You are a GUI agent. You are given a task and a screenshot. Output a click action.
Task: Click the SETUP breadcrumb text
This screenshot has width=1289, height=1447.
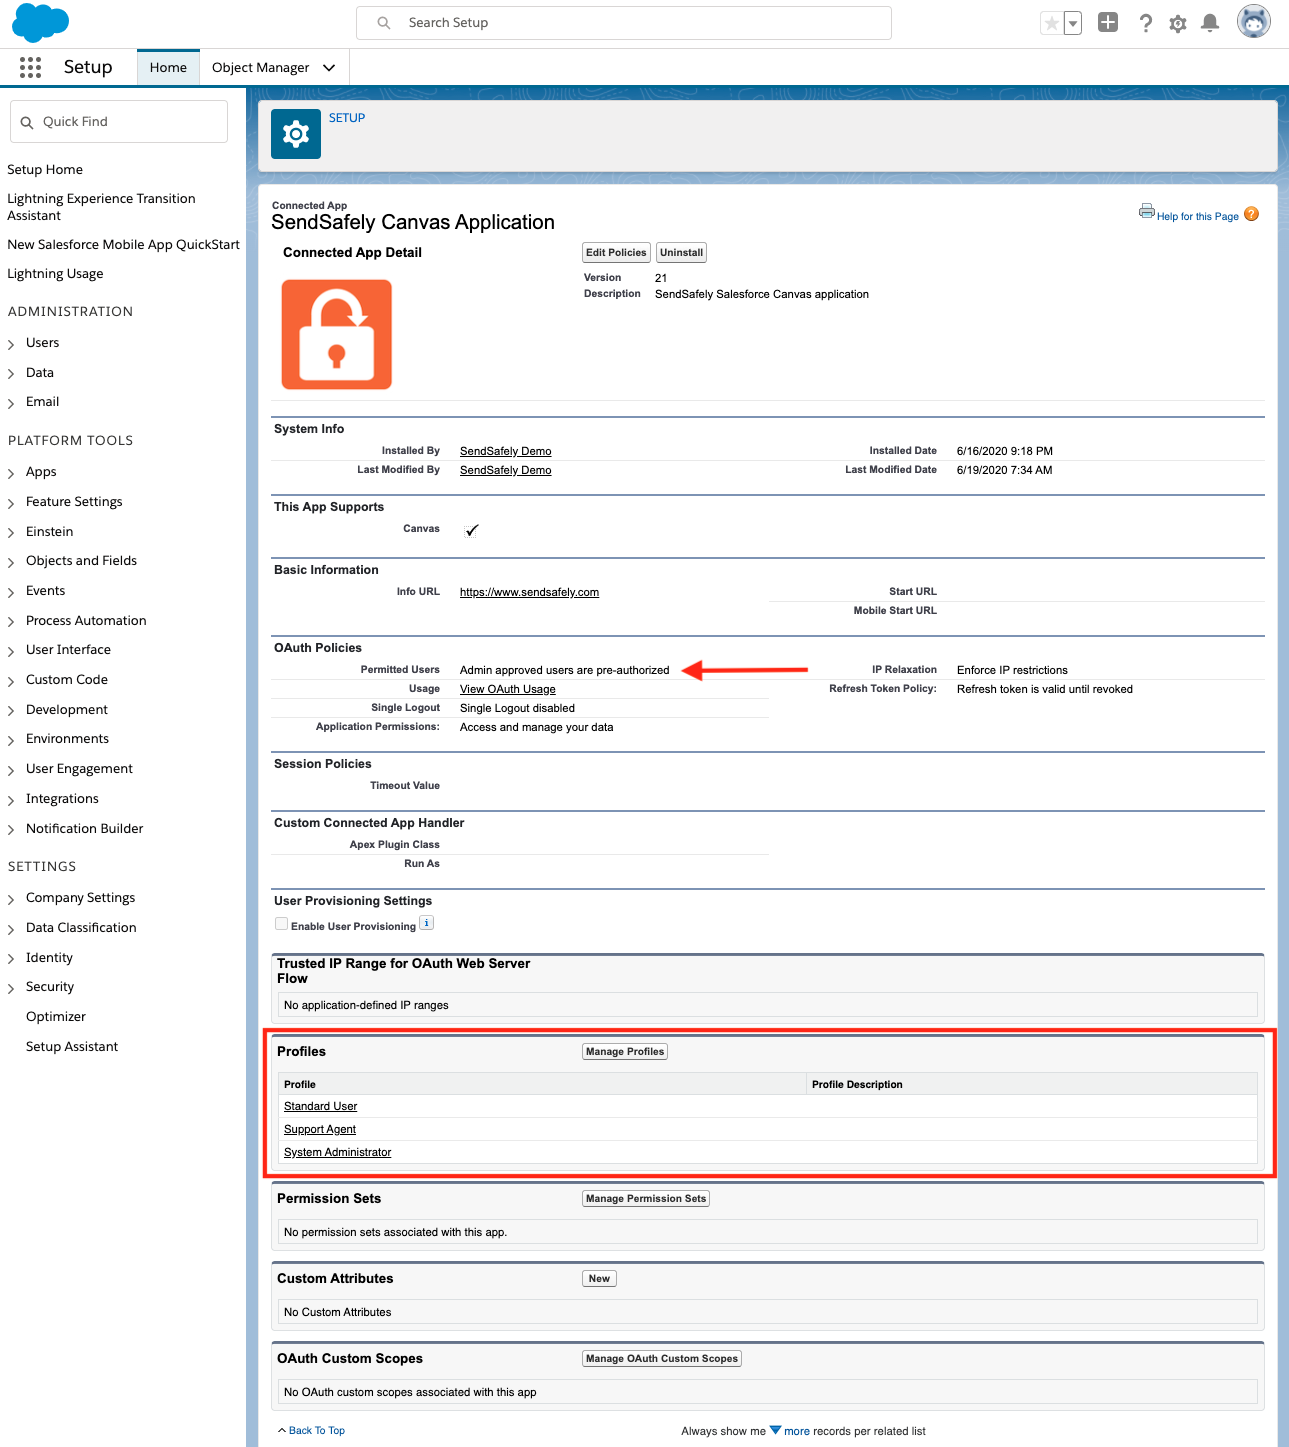pyautogui.click(x=347, y=118)
